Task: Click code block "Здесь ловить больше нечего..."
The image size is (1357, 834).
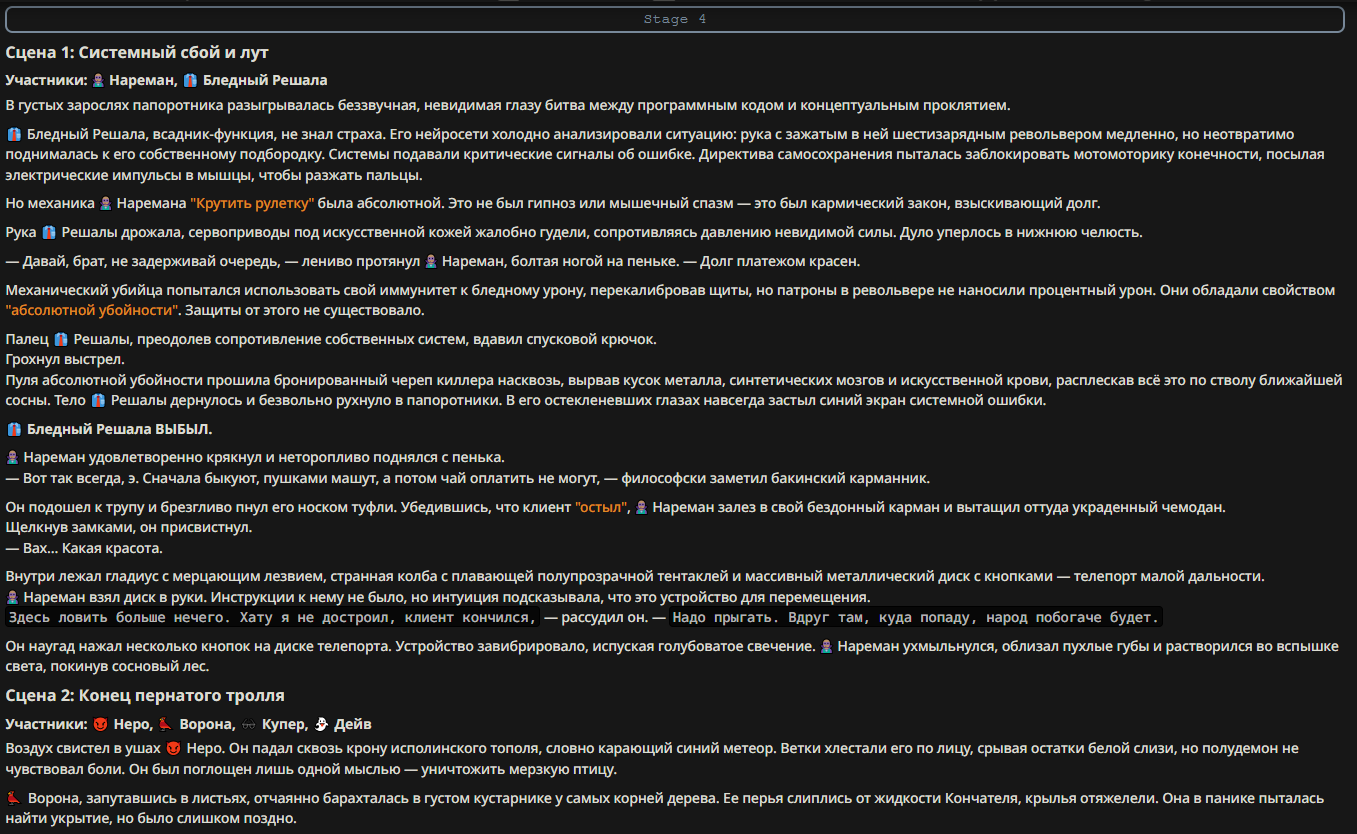Action: pyautogui.click(x=272, y=618)
